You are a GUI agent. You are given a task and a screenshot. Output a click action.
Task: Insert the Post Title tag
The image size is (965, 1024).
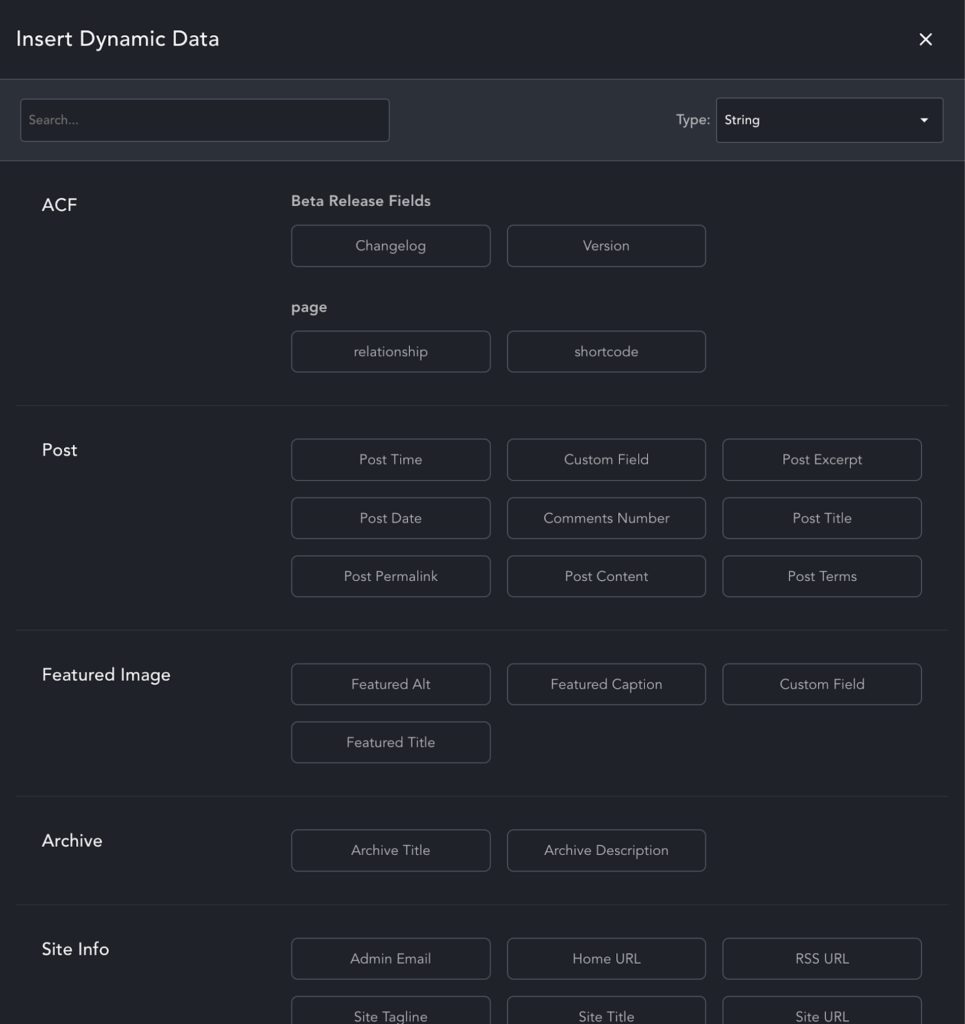click(822, 518)
